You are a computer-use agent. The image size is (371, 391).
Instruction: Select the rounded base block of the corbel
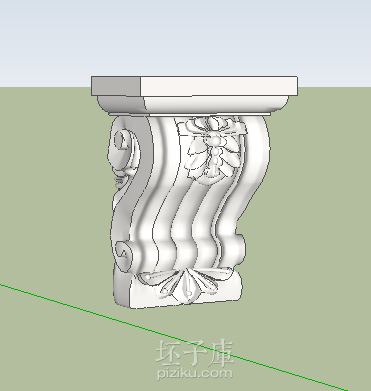point(178,288)
